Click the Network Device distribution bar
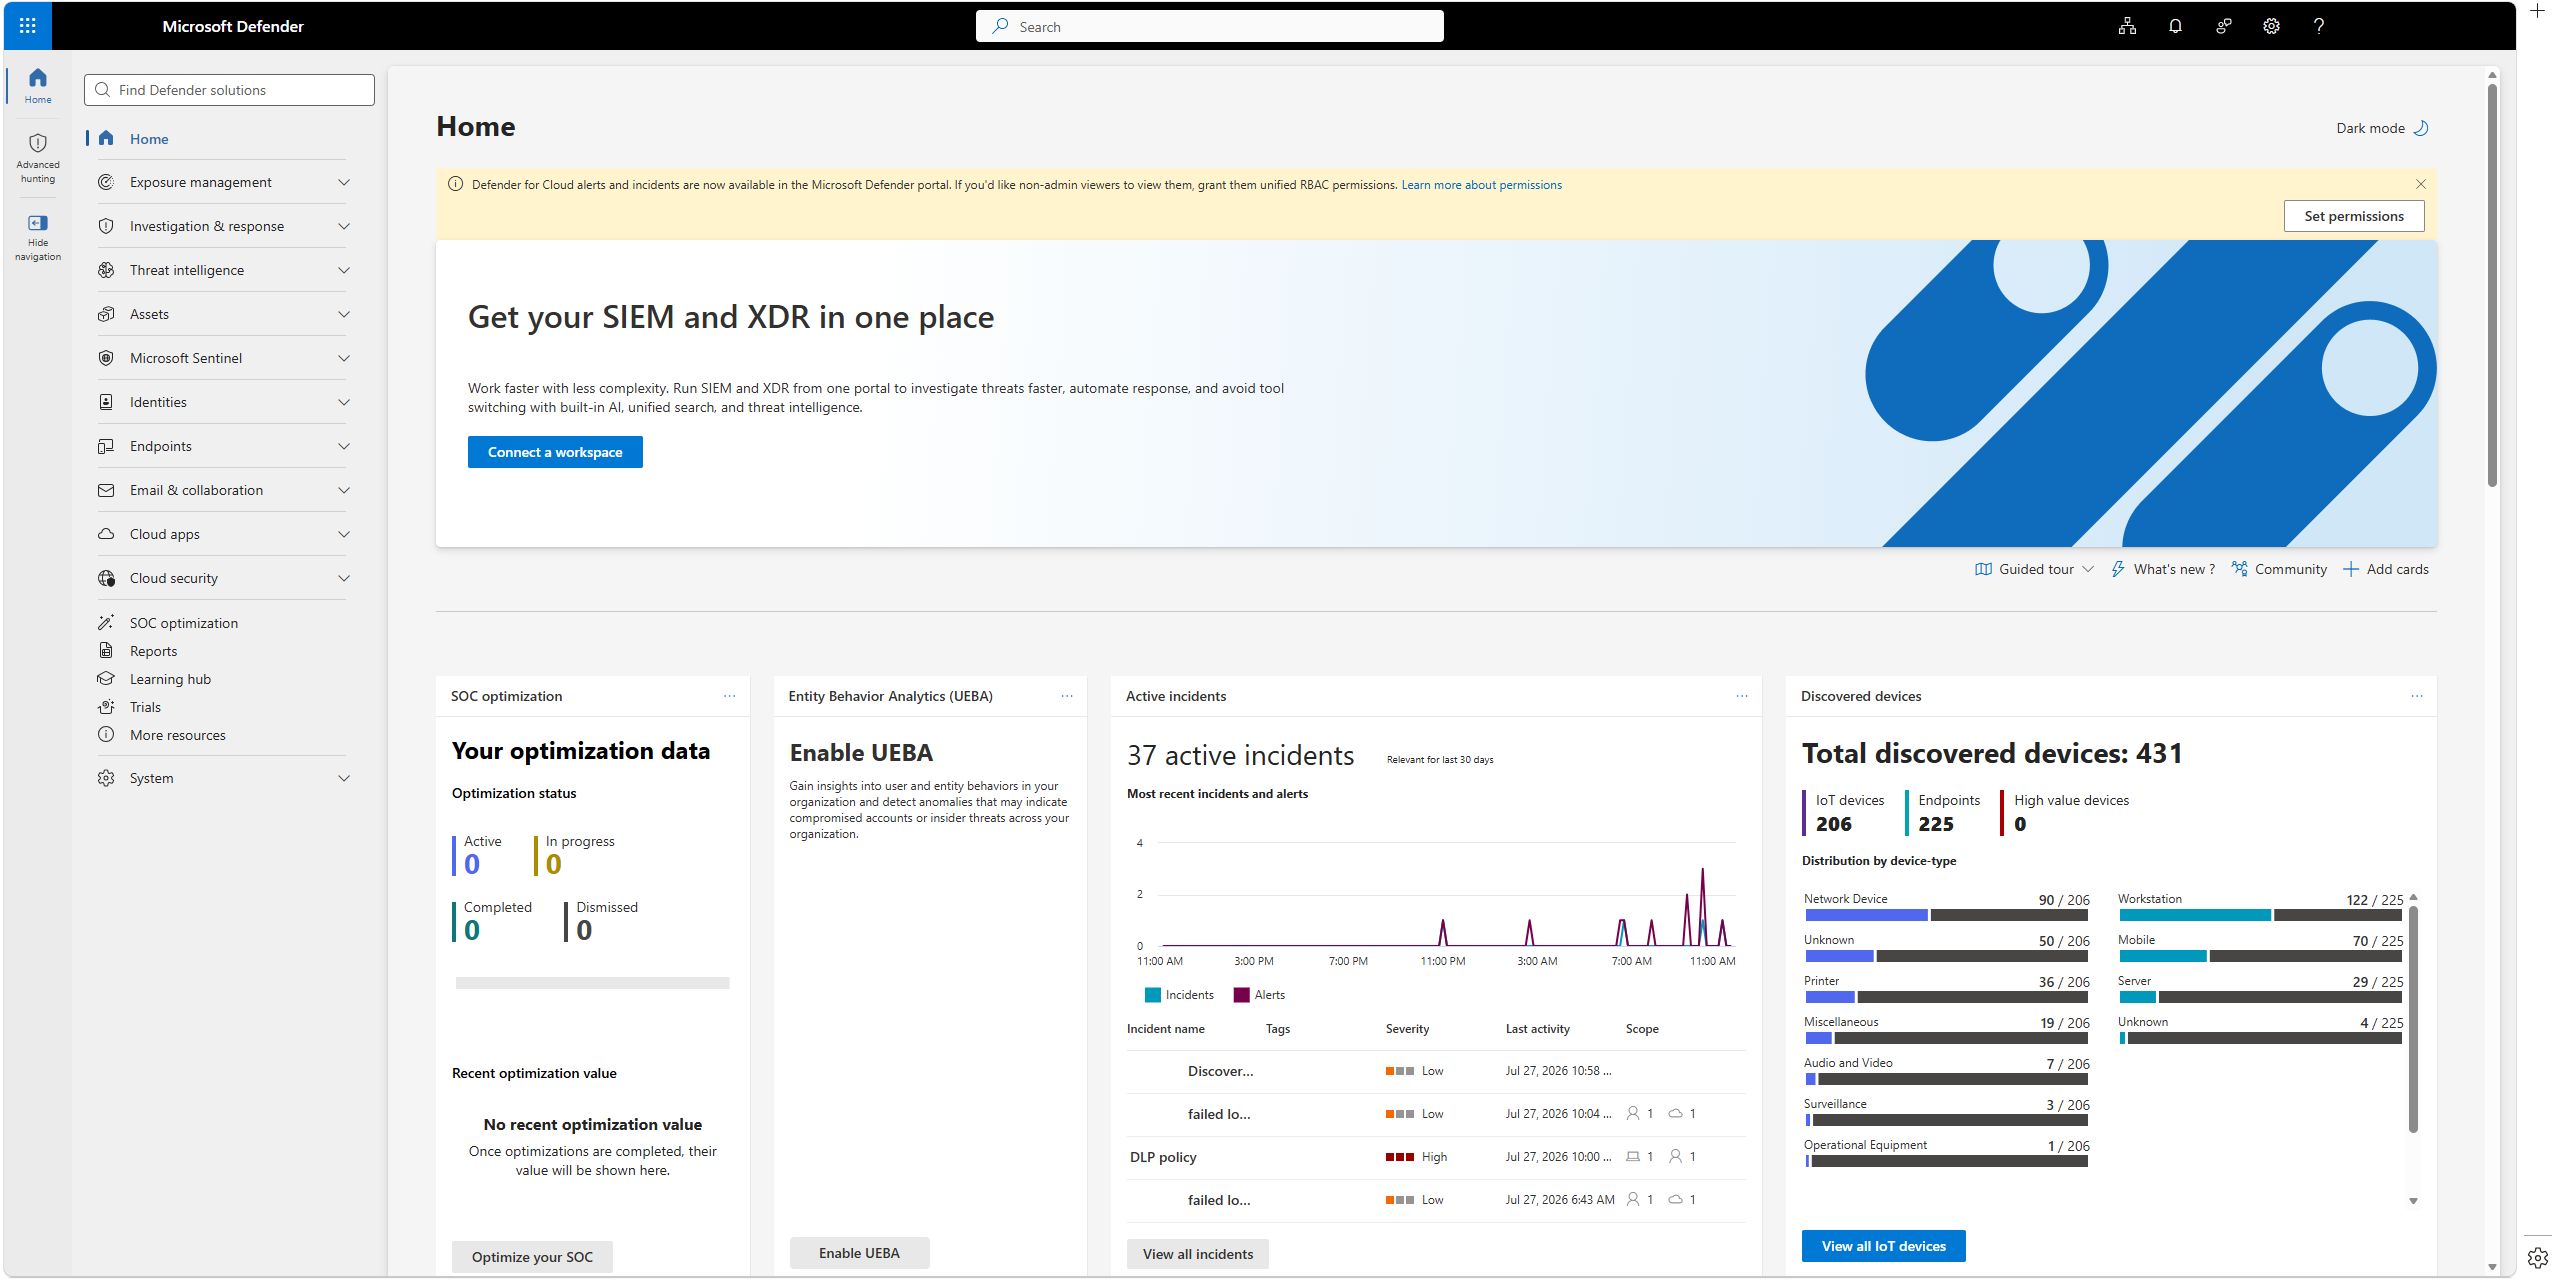The image size is (2559, 1281). pos(1946,915)
